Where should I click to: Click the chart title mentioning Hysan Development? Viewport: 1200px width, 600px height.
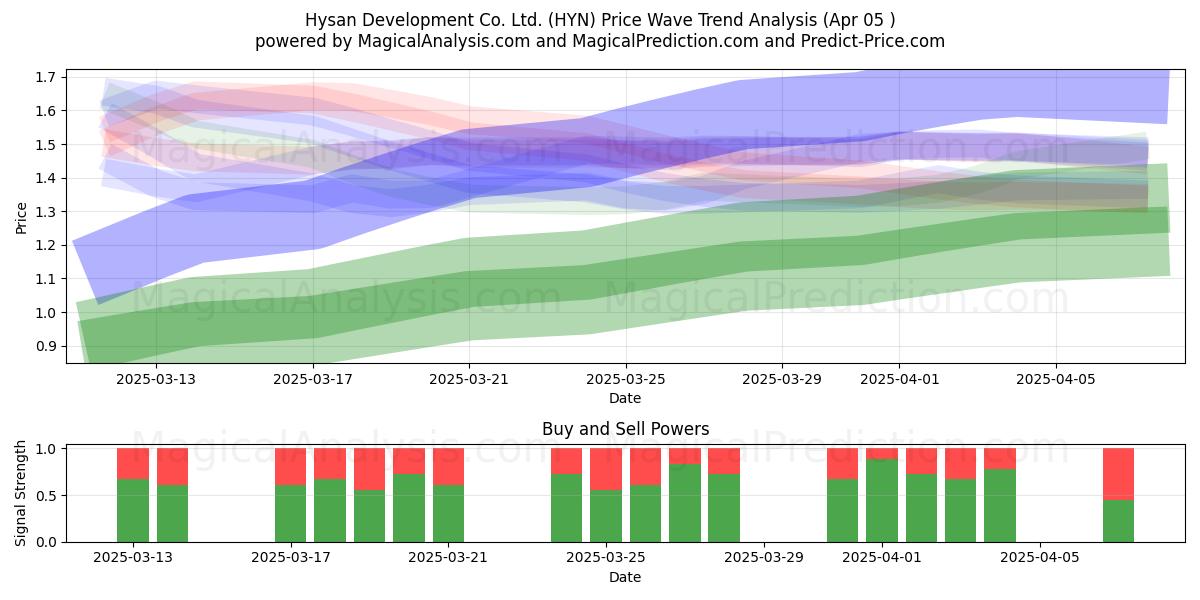point(600,20)
